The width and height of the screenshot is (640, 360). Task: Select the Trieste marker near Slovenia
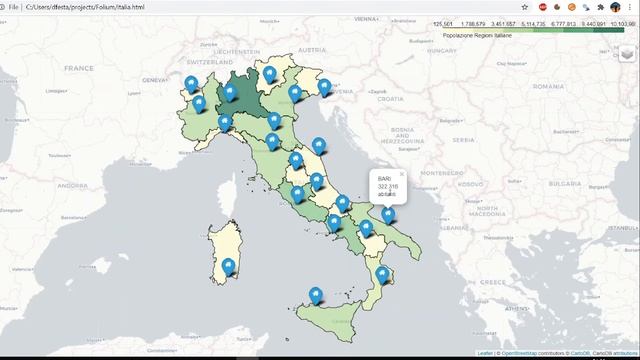click(x=324, y=87)
